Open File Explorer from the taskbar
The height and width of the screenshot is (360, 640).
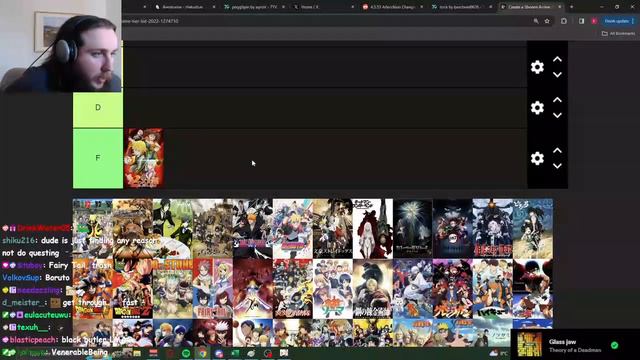(x=137, y=353)
